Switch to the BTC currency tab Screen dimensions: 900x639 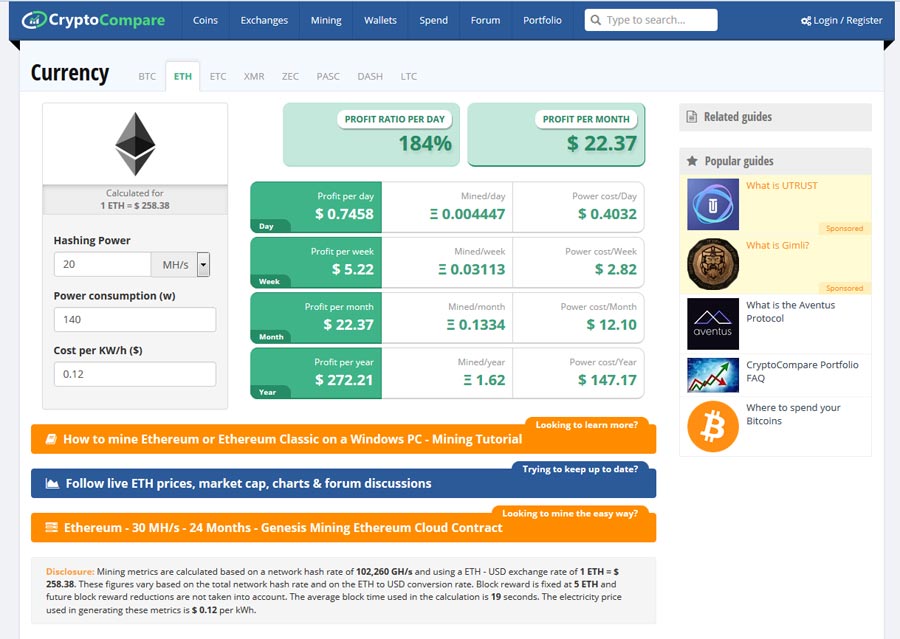click(147, 76)
